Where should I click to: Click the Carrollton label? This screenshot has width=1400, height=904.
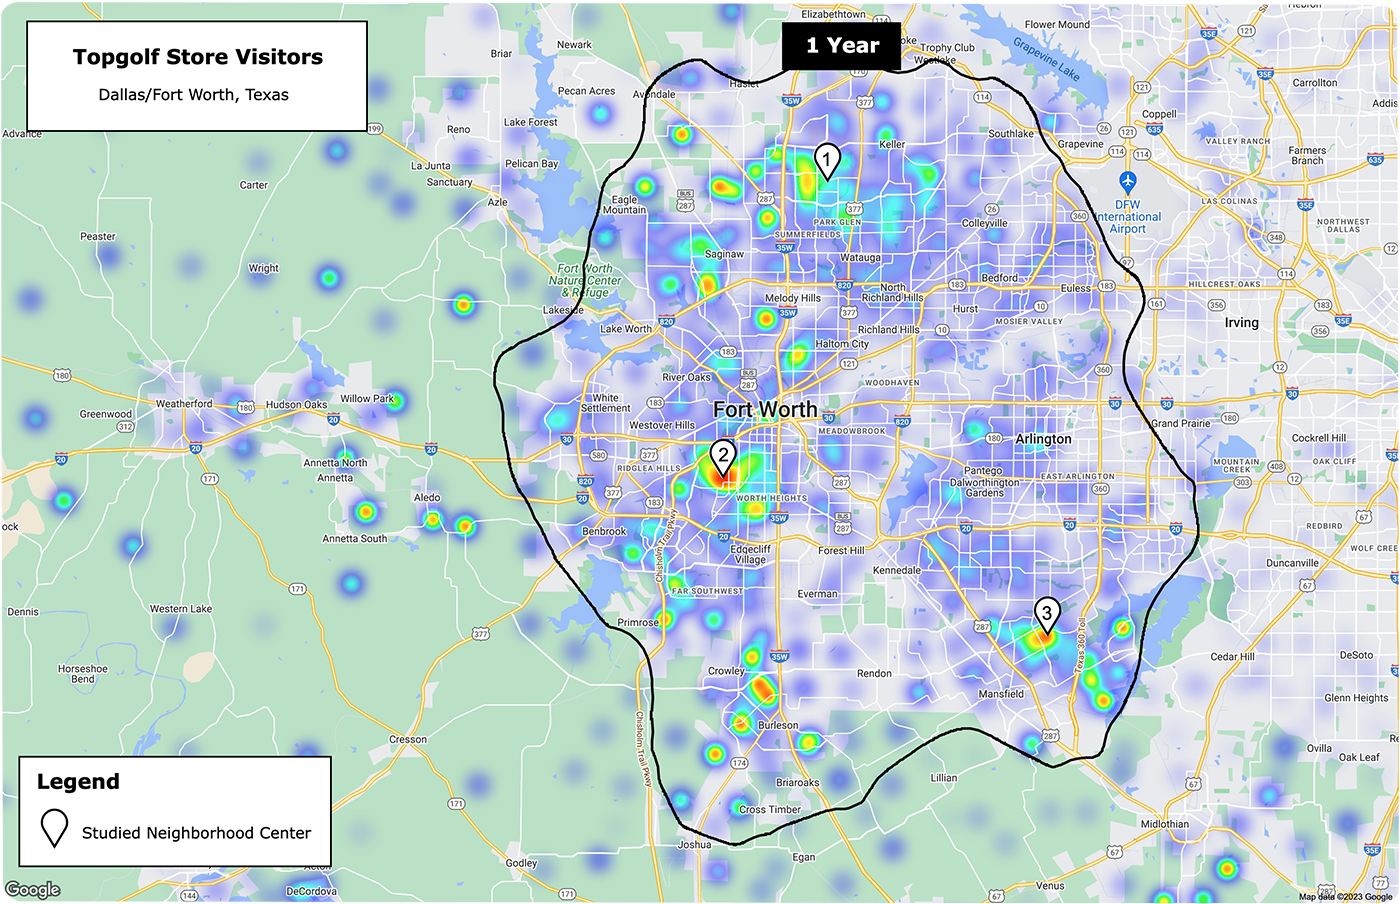pos(1315,83)
